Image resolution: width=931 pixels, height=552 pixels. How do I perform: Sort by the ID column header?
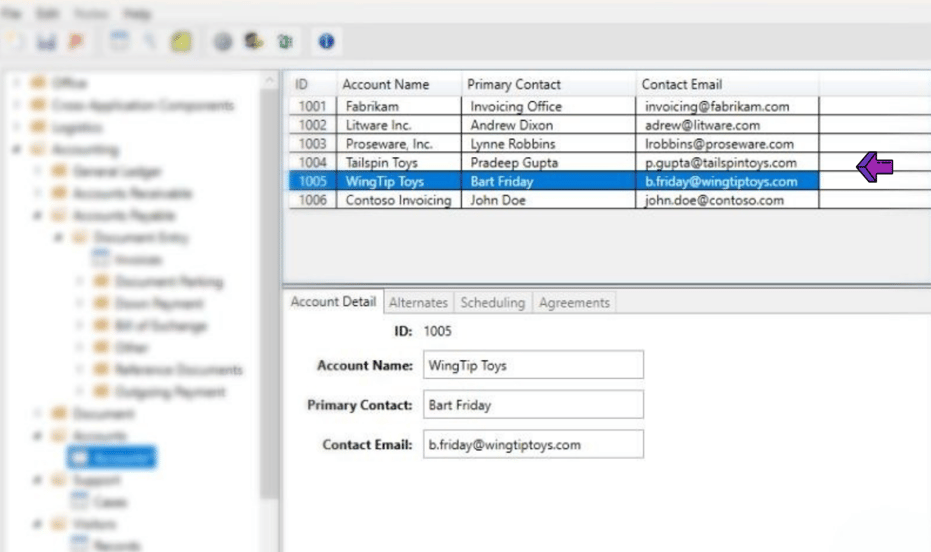pyautogui.click(x=313, y=84)
